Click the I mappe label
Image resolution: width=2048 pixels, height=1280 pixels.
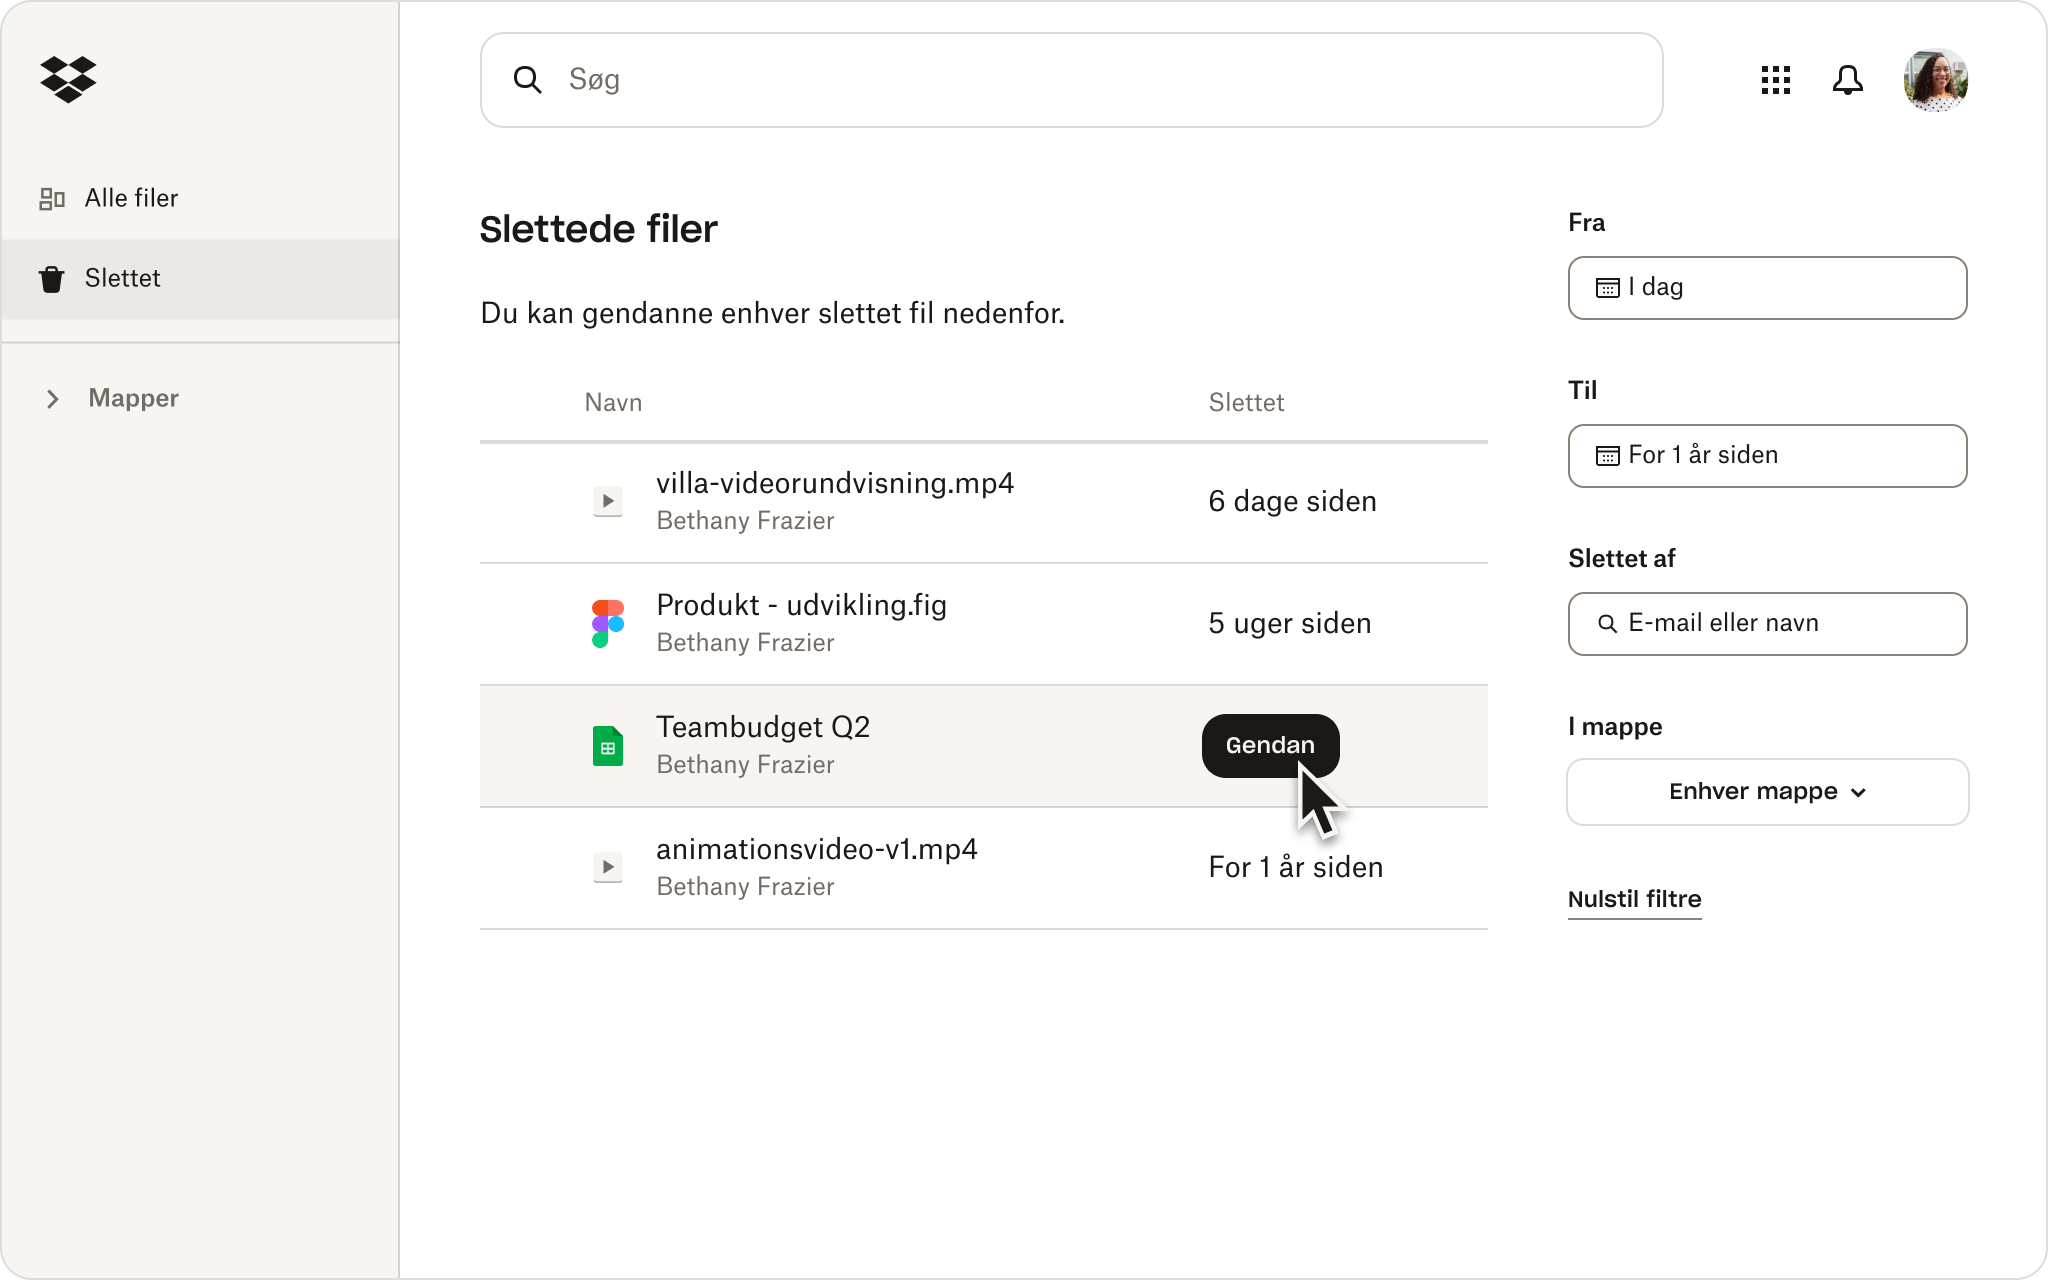click(x=1615, y=727)
